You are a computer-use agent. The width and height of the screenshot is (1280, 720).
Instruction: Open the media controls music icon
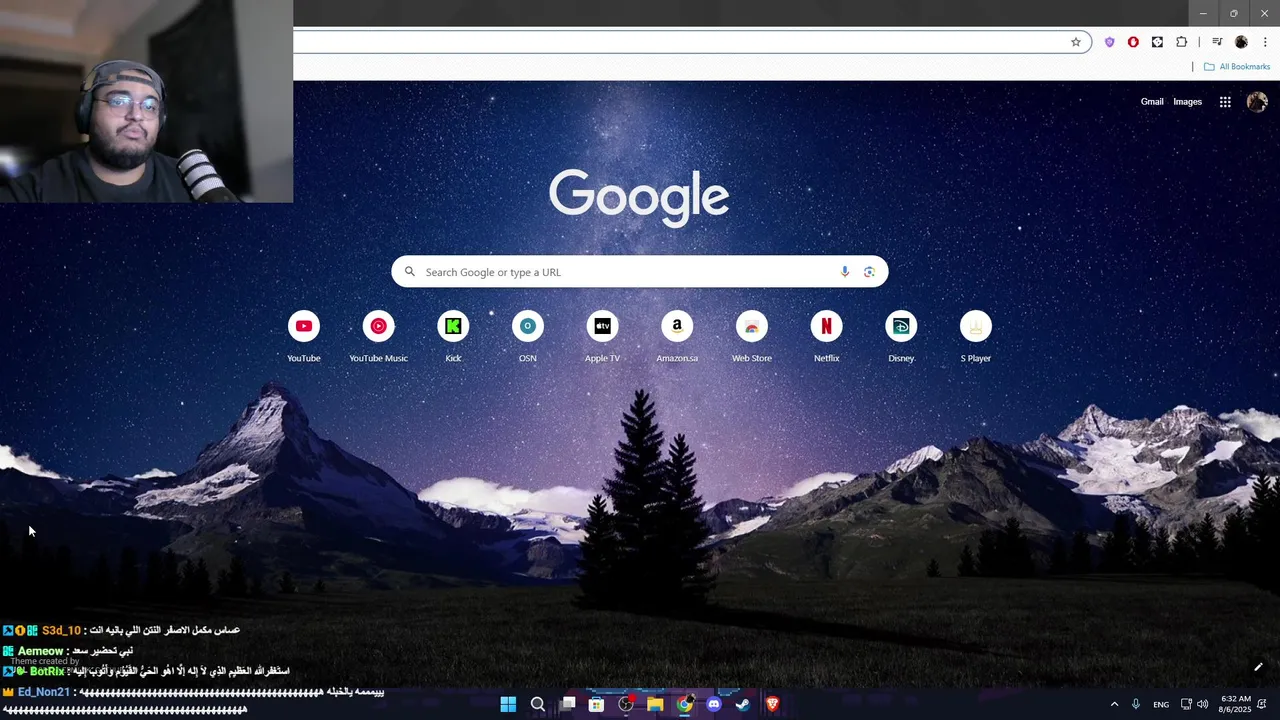point(1217,42)
